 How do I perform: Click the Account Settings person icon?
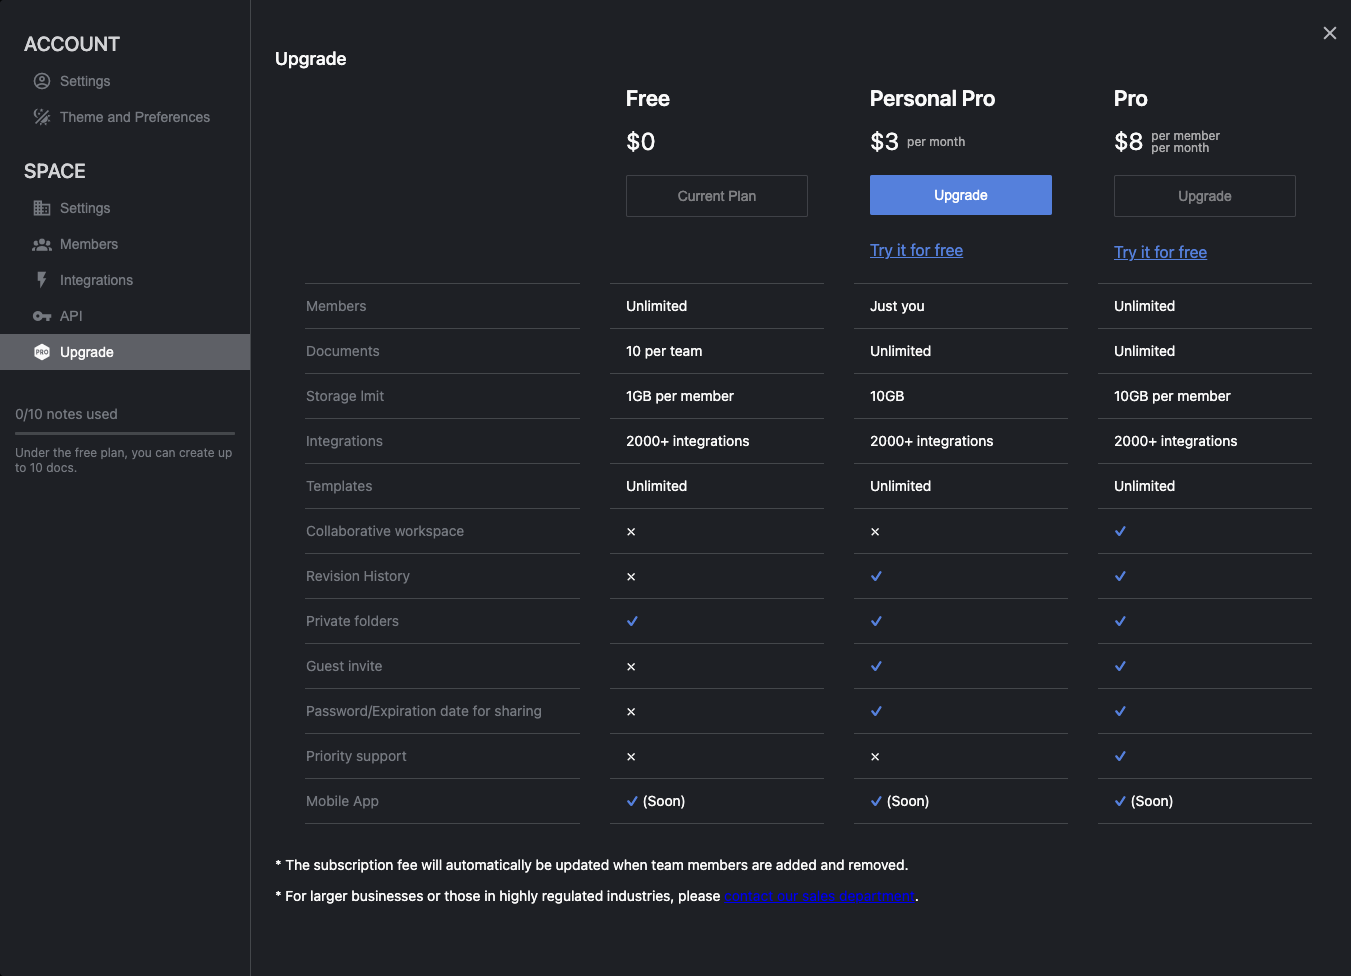pyautogui.click(x=42, y=81)
